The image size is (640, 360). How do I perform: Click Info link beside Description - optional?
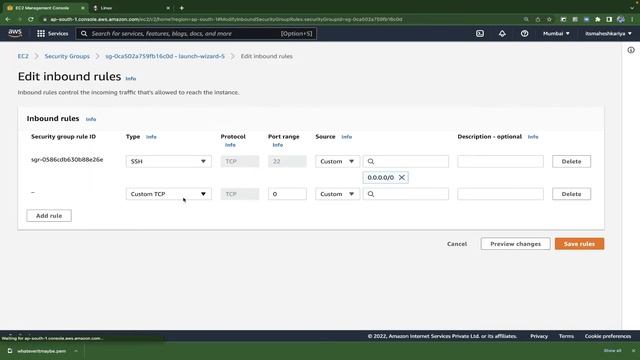tap(533, 137)
